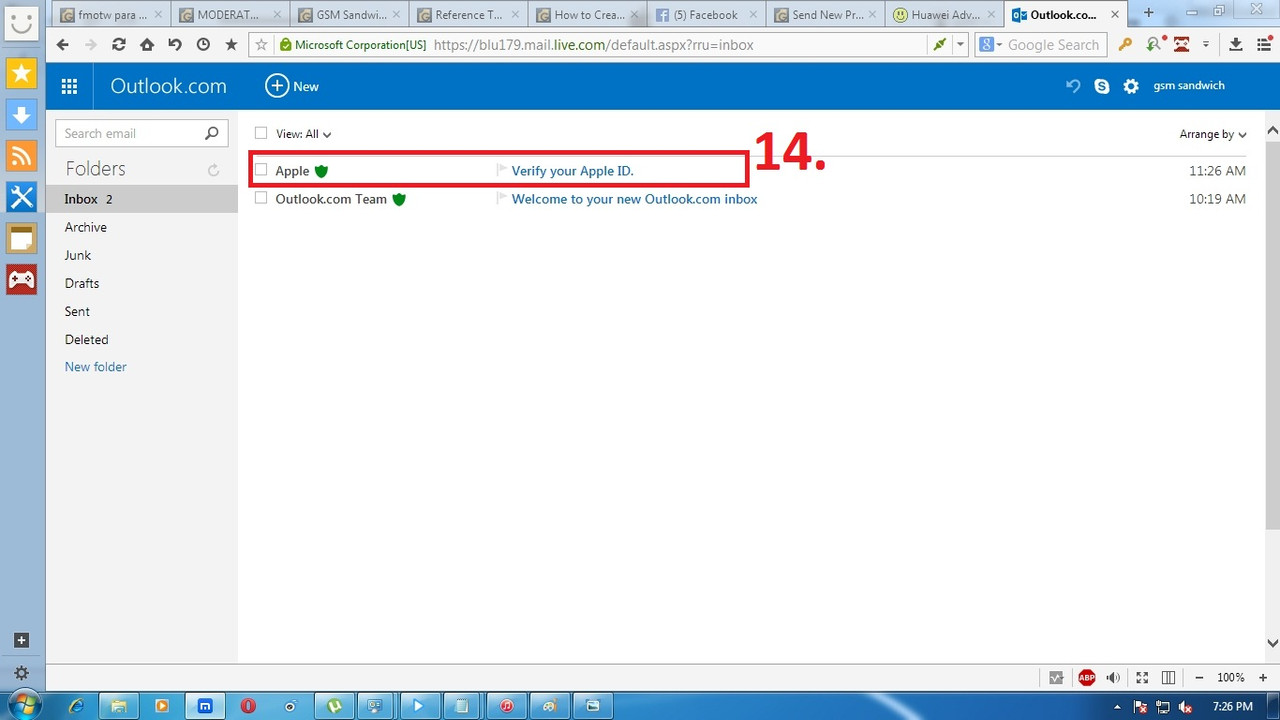This screenshot has height=720, width=1280.
Task: Open the Inbox folder
Action: (x=142, y=199)
